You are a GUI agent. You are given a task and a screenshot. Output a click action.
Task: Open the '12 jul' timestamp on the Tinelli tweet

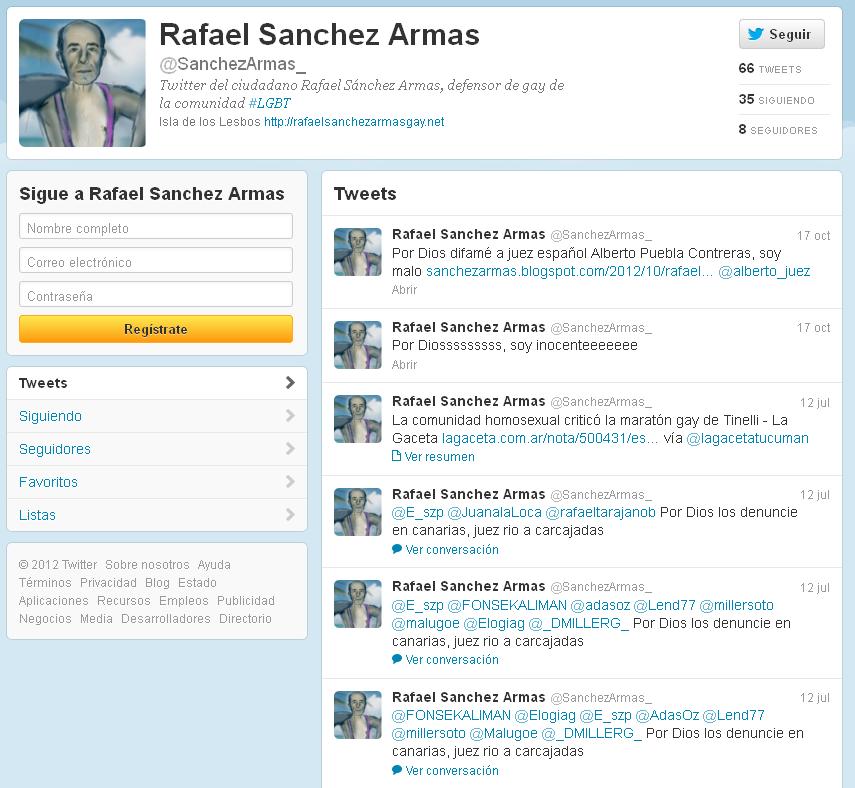[815, 403]
